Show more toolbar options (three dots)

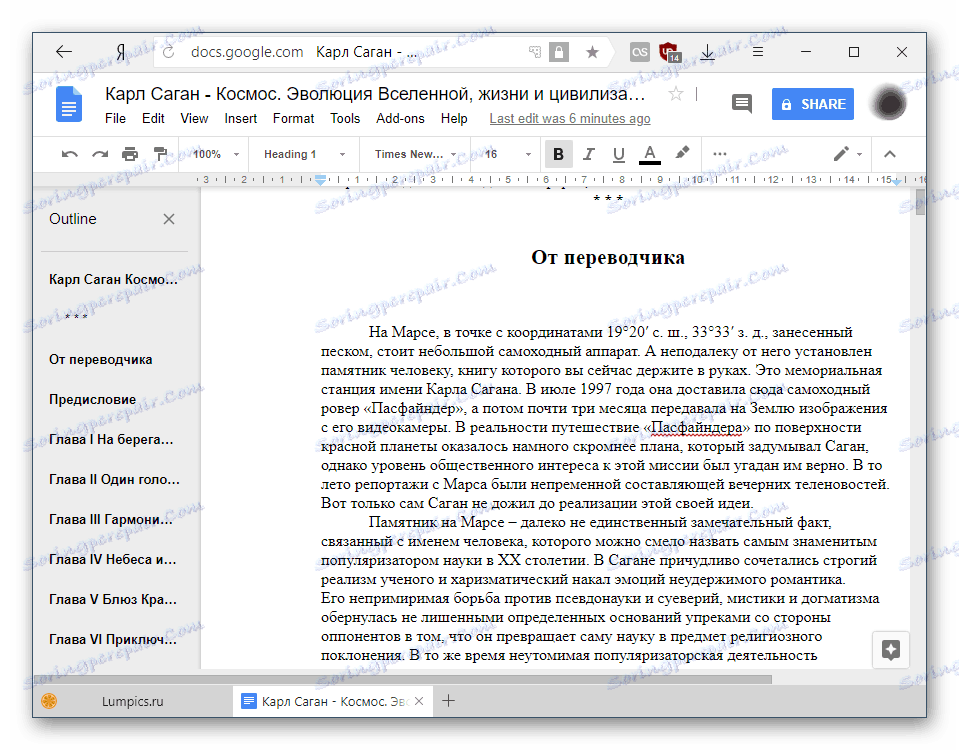point(720,154)
